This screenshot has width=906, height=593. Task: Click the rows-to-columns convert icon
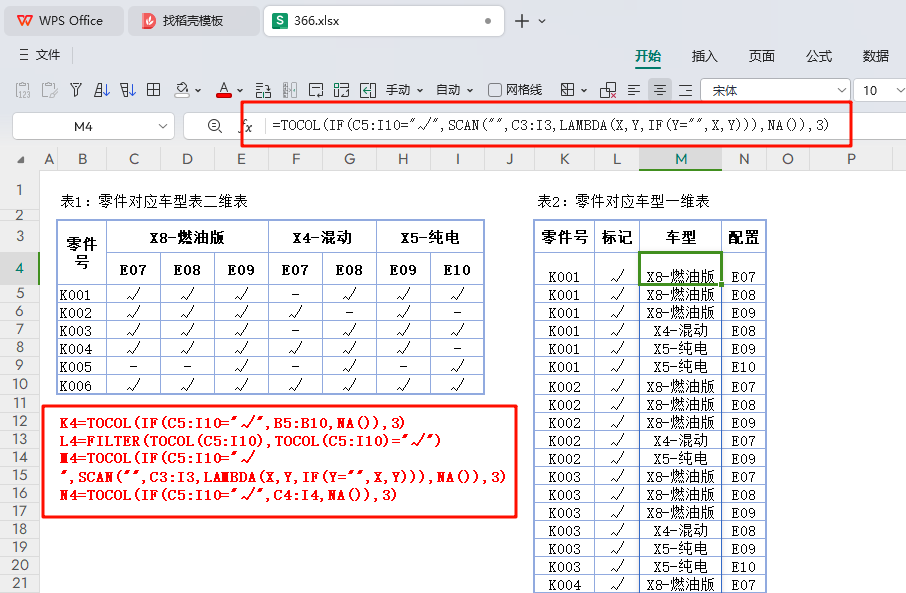(263, 90)
